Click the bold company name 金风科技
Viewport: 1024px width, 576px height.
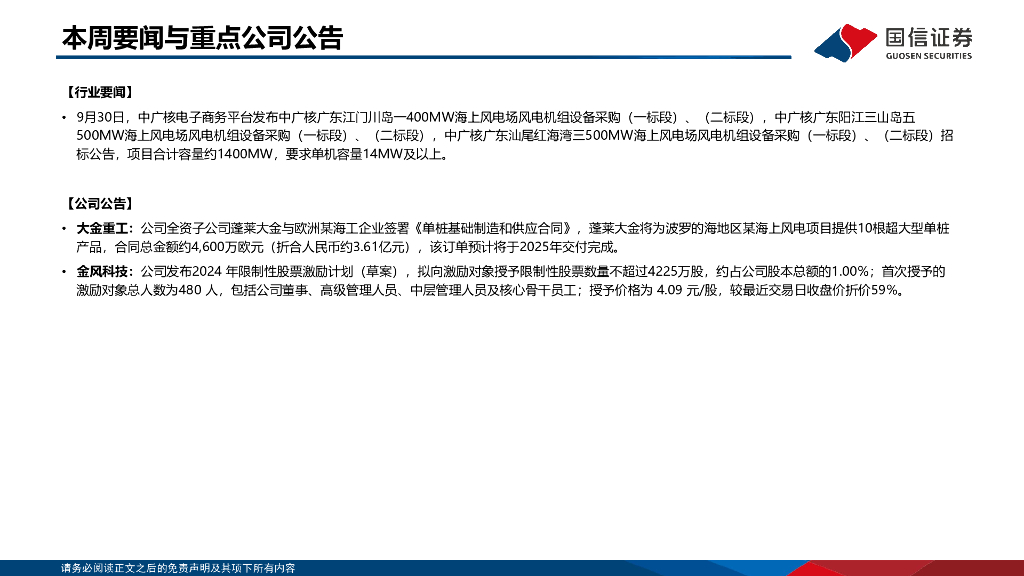click(102, 272)
